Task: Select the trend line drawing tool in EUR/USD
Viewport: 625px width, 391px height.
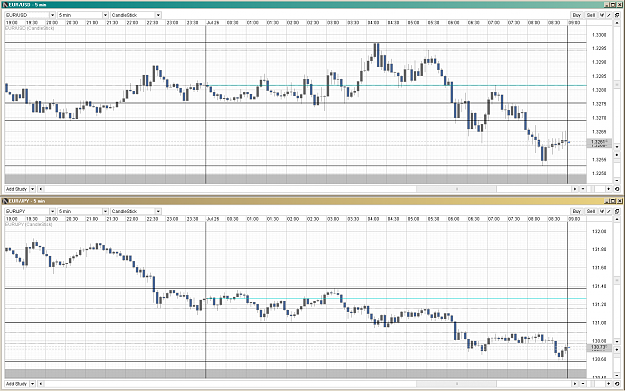Action: coord(609,15)
